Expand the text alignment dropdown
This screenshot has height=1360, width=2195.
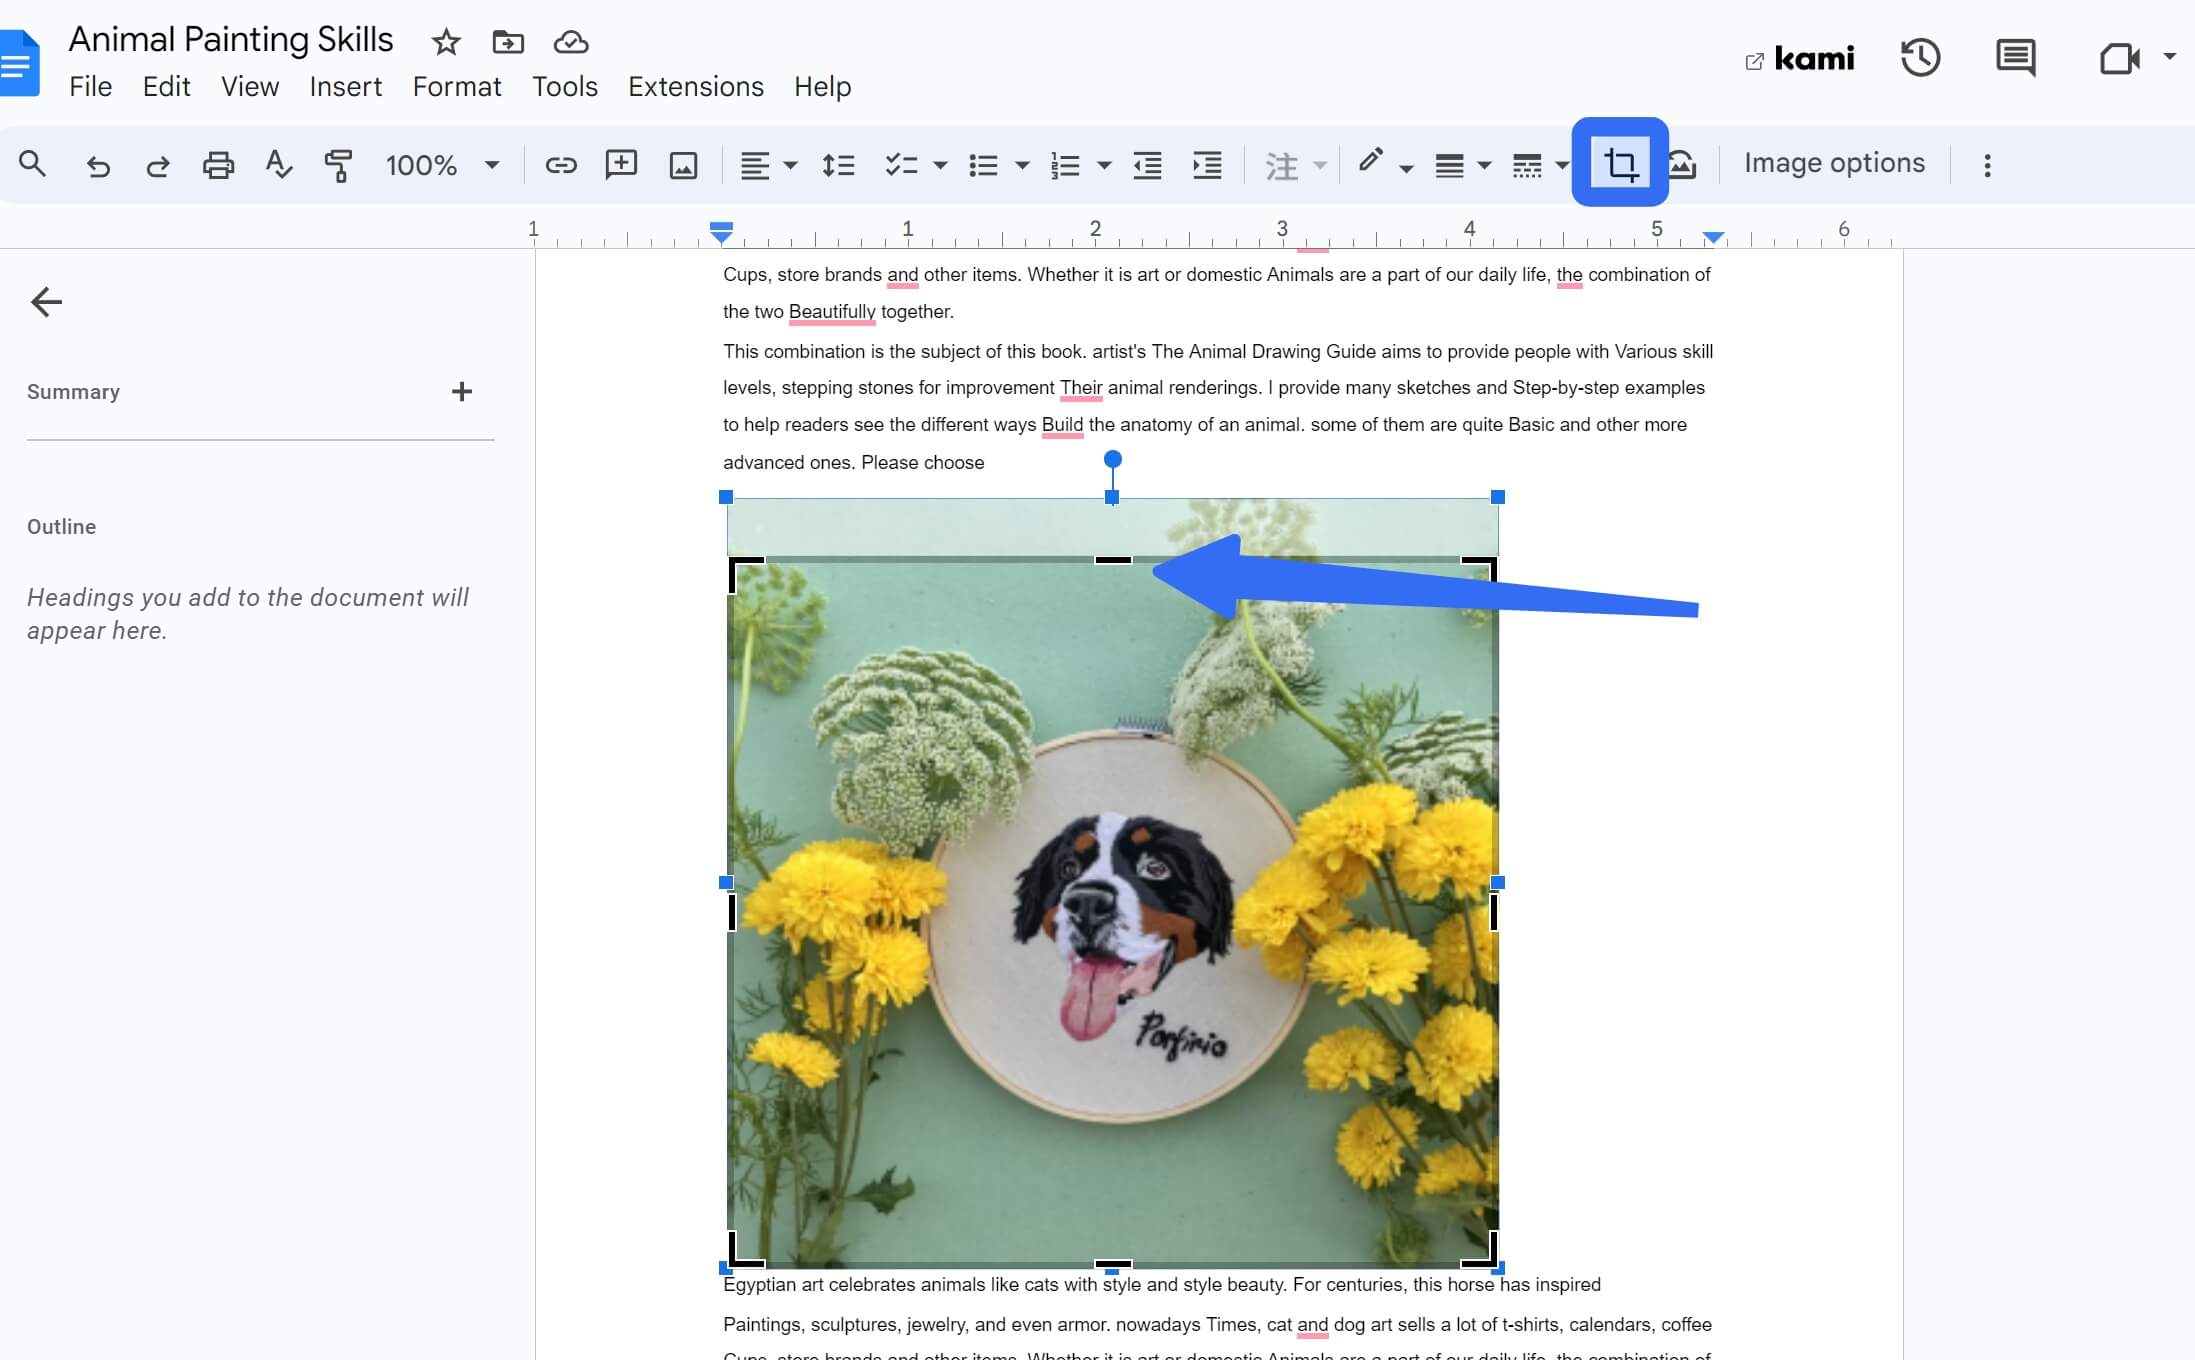click(789, 165)
